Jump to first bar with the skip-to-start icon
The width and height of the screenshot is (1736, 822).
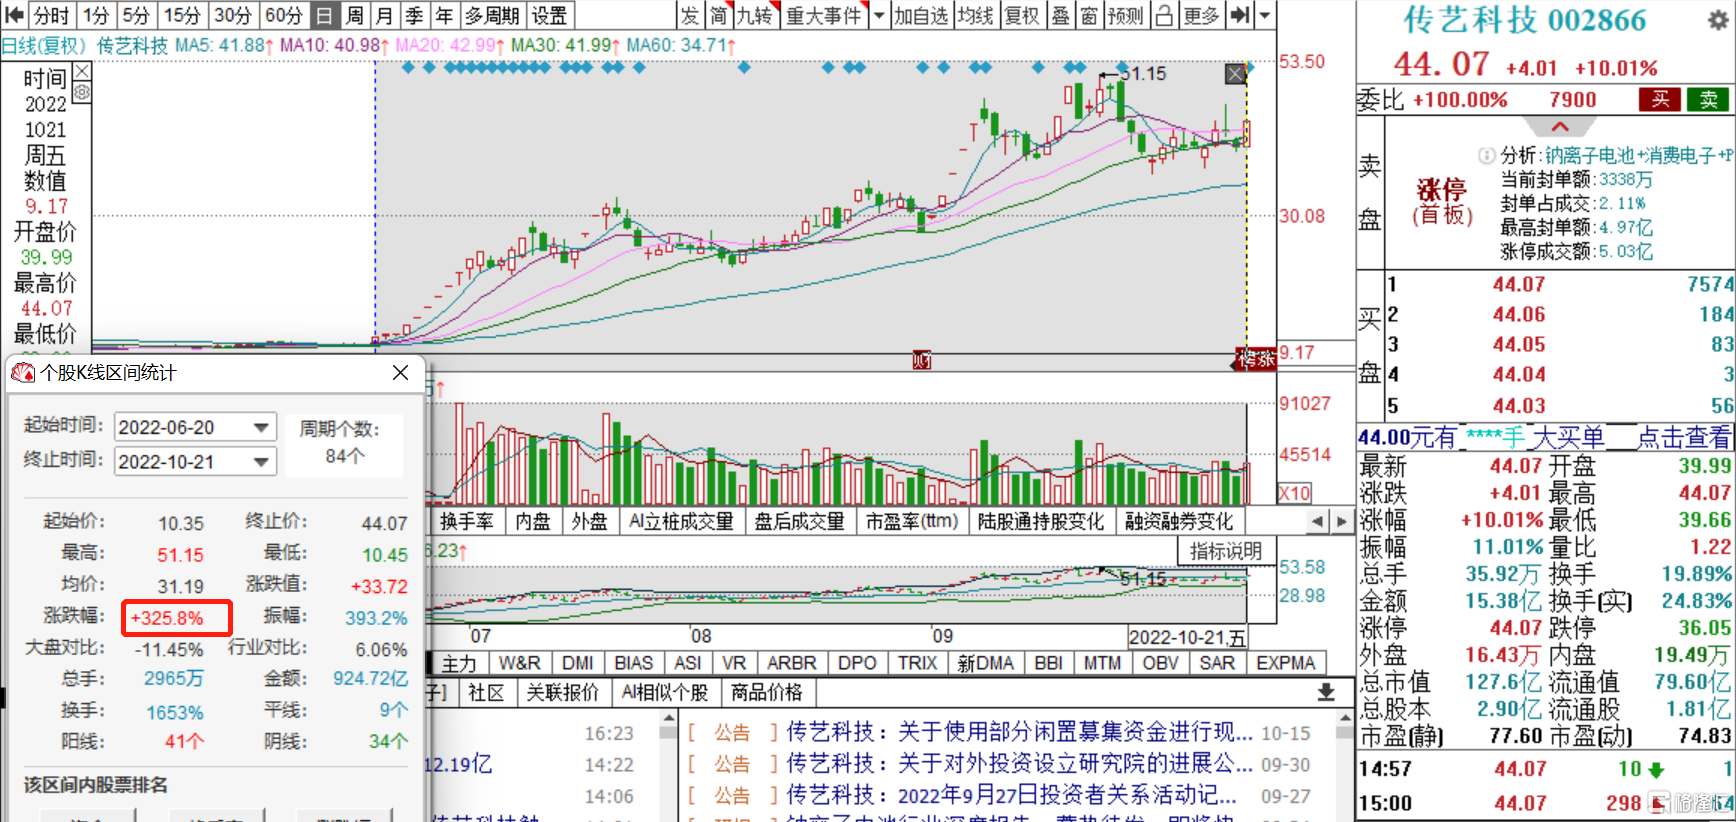click(13, 15)
